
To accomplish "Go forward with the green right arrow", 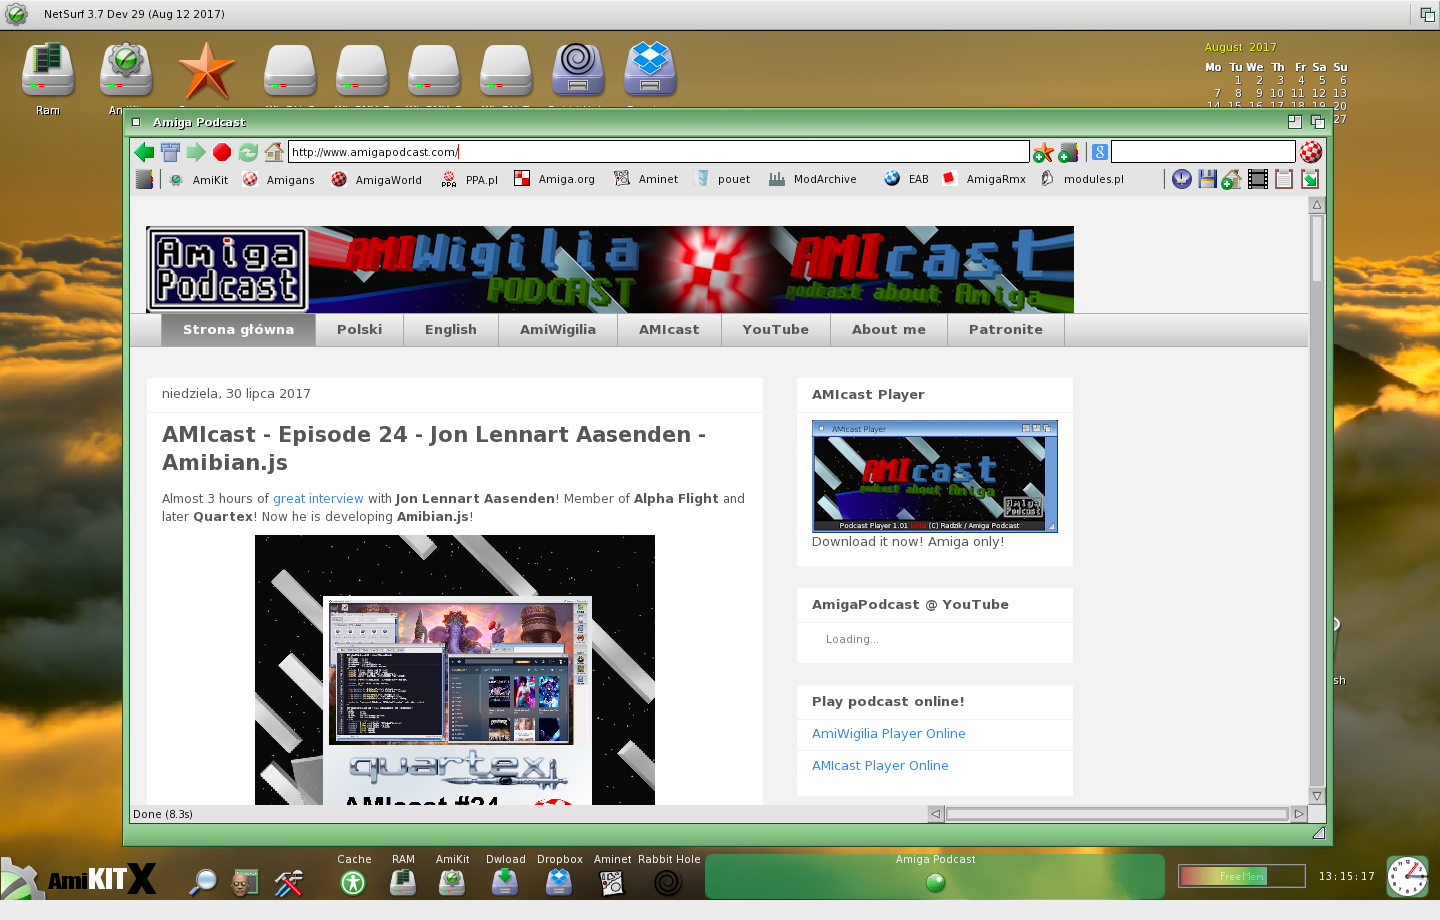I will pyautogui.click(x=196, y=152).
